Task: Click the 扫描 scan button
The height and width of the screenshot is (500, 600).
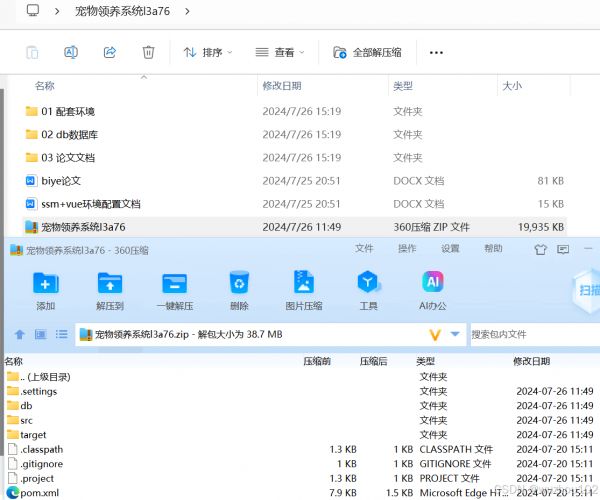Action: pos(587,291)
